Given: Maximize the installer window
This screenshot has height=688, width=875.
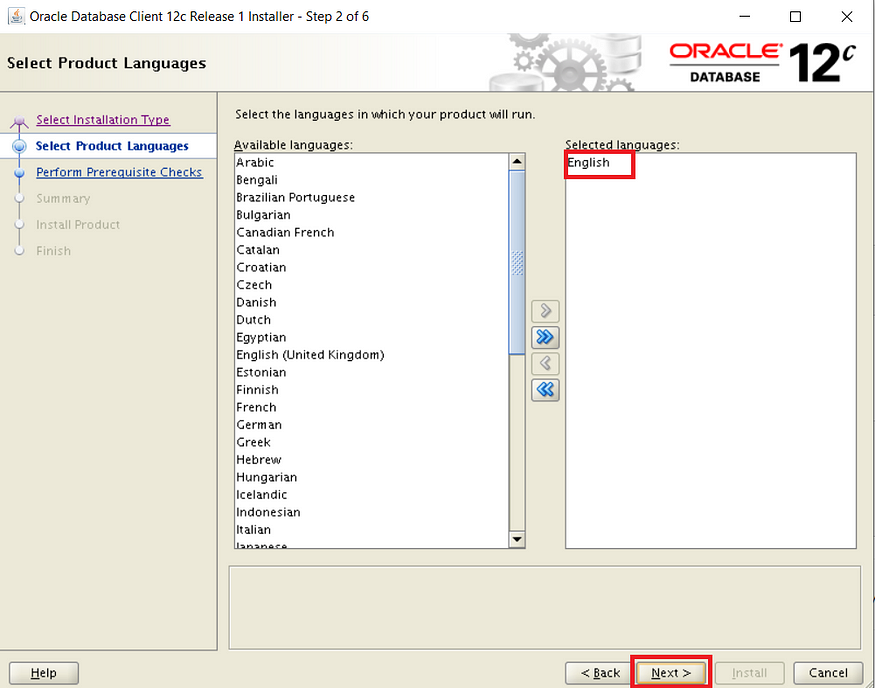Looking at the screenshot, I should point(796,17).
